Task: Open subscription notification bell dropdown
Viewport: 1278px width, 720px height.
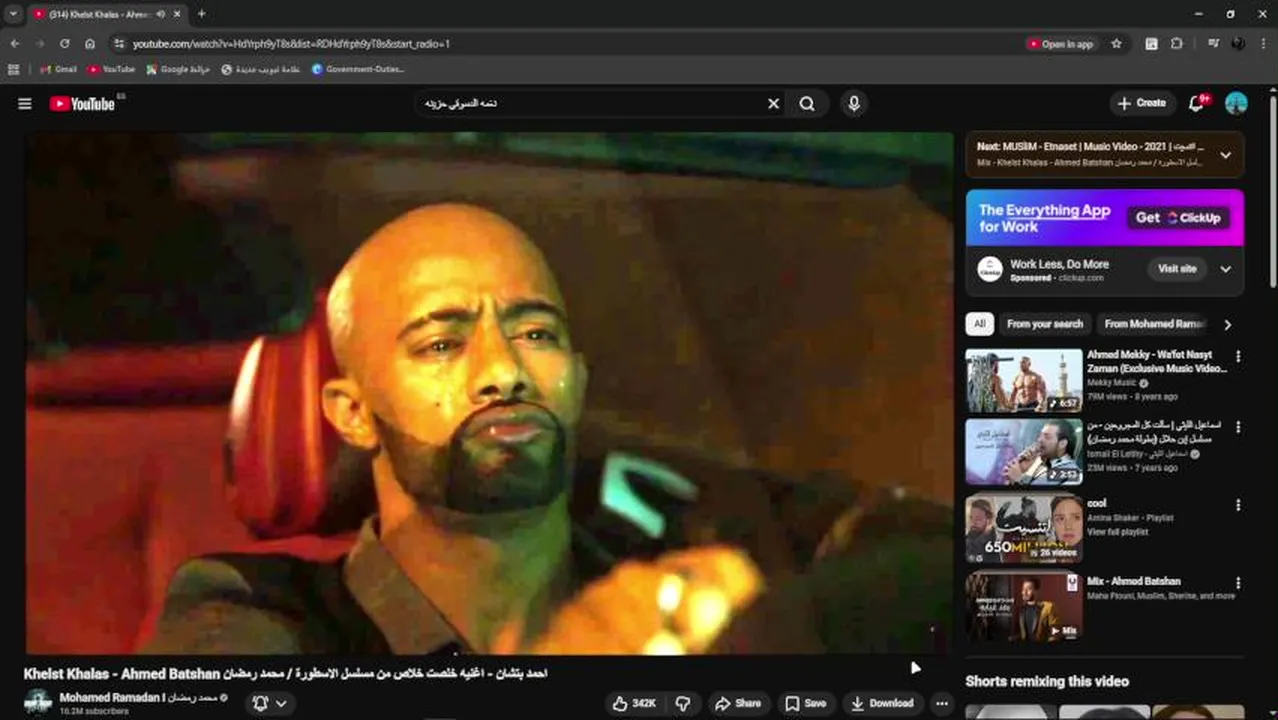Action: 271,703
